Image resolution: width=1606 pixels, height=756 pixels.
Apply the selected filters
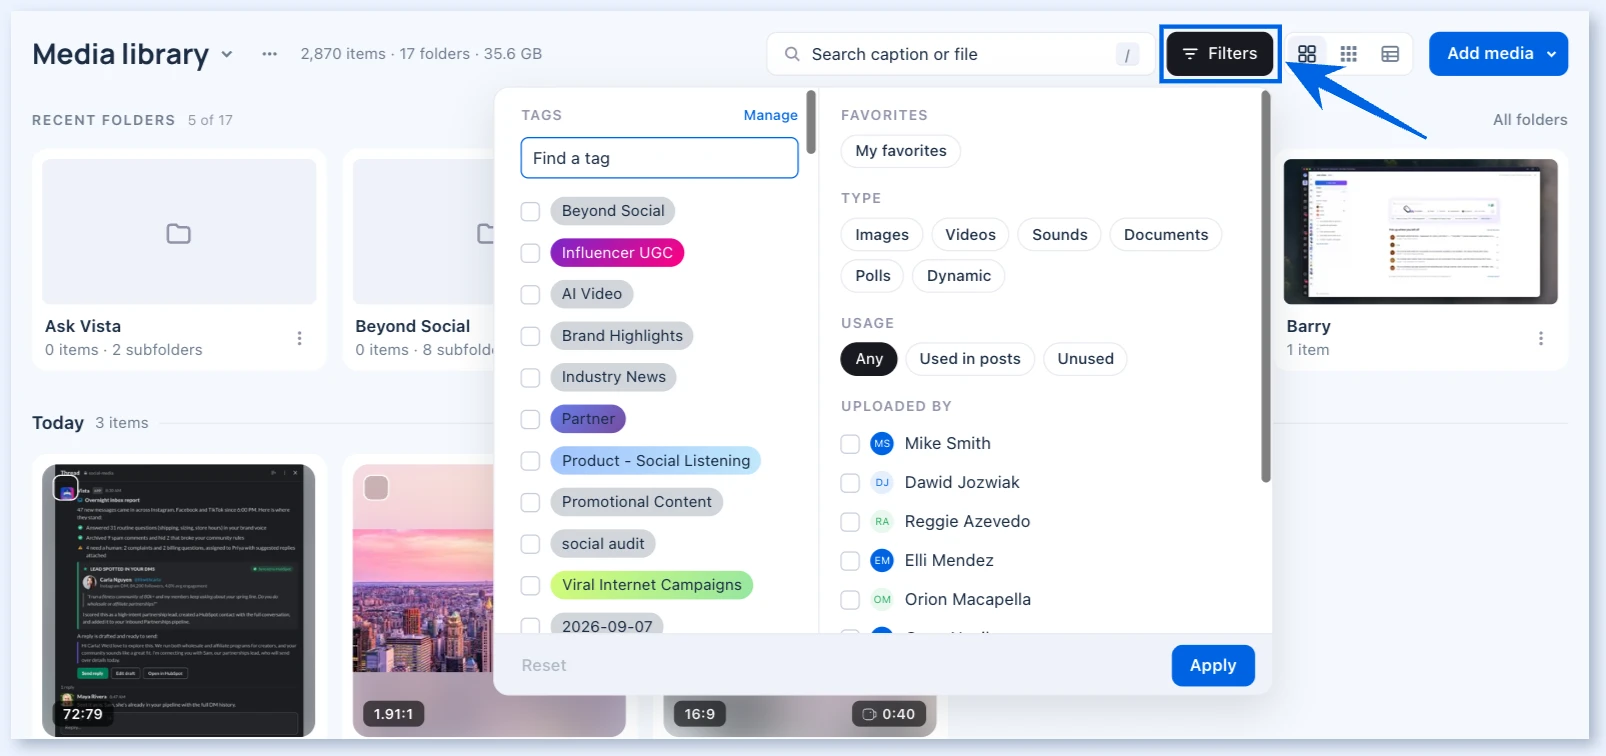tap(1213, 666)
